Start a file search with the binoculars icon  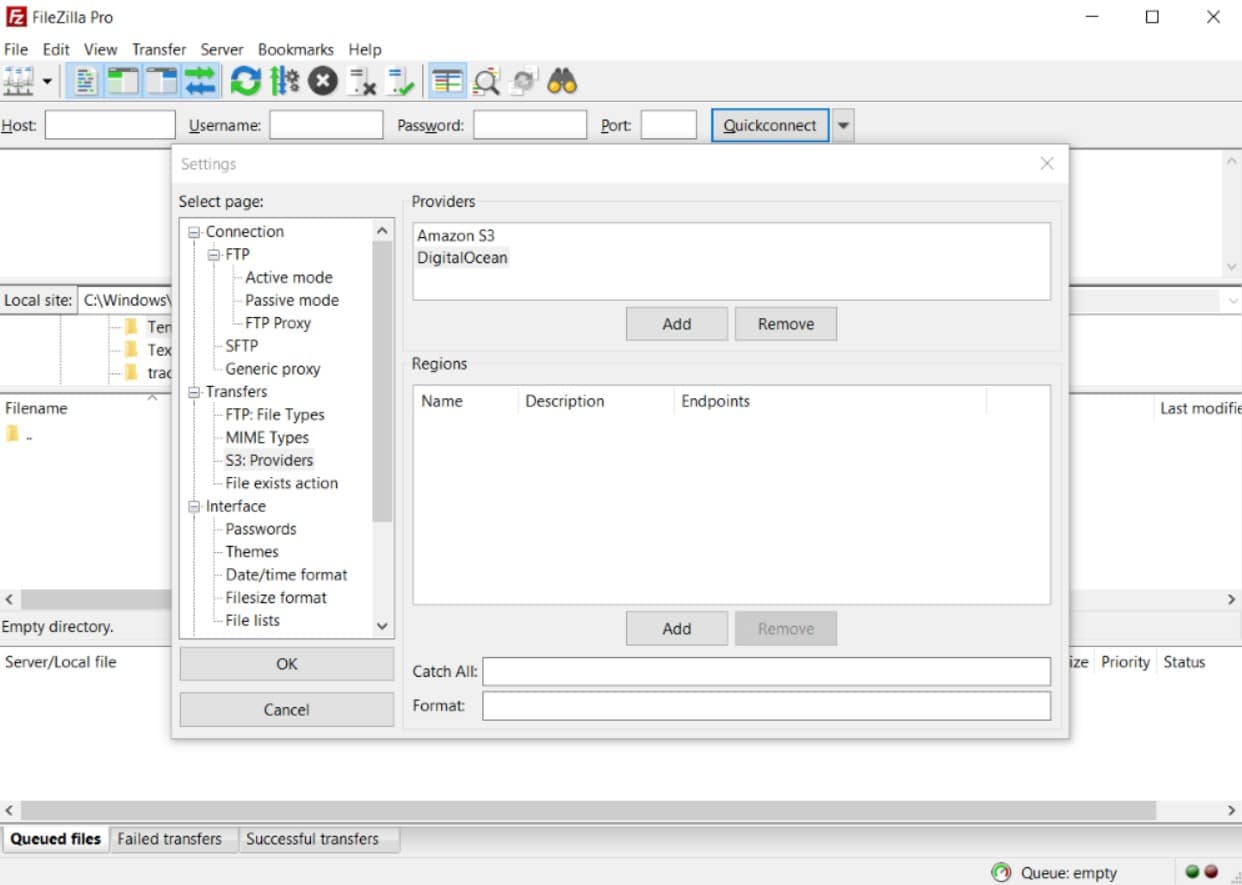[x=561, y=81]
